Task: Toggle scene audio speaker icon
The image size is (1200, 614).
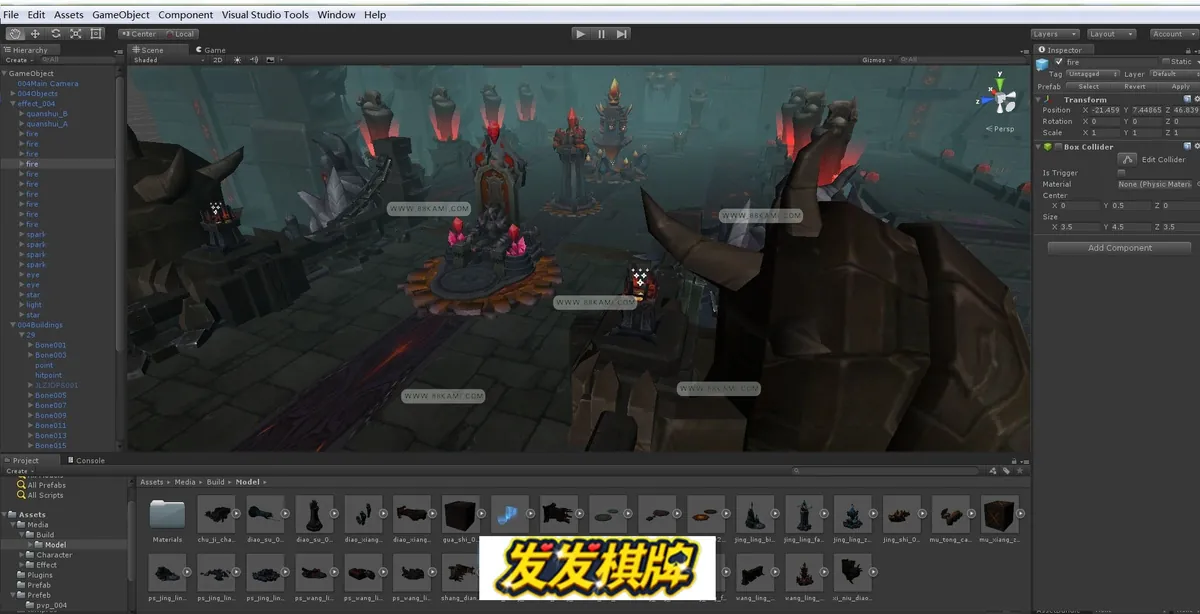Action: 254,60
